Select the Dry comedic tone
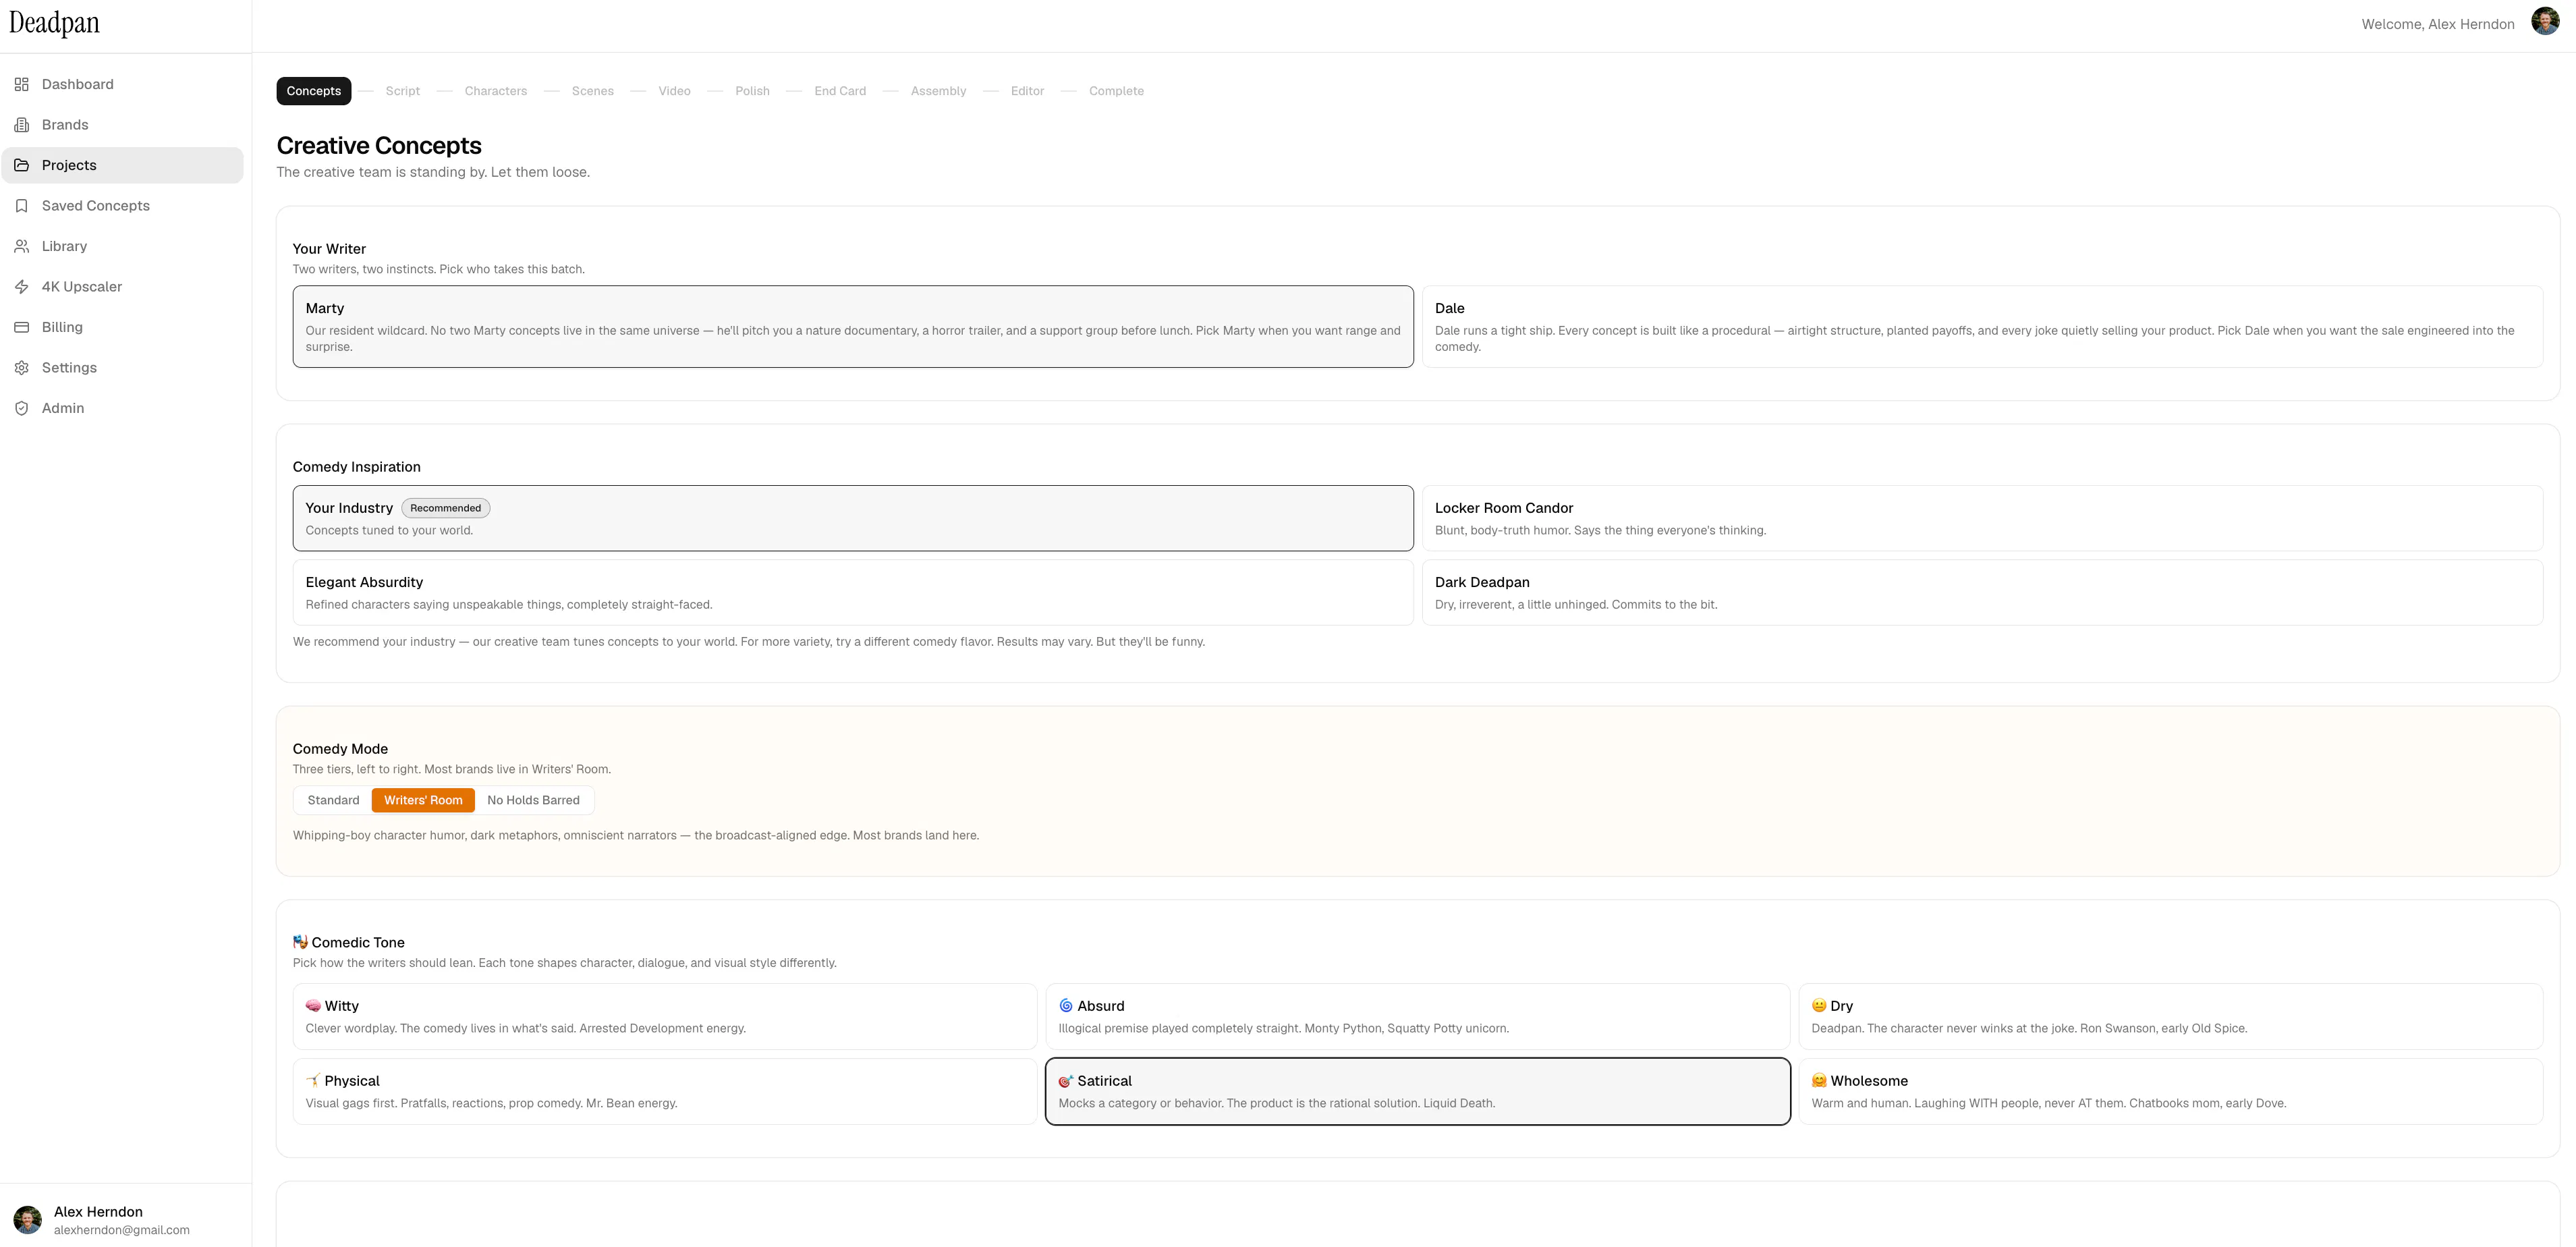This screenshot has height=1247, width=2576. [2171, 1016]
